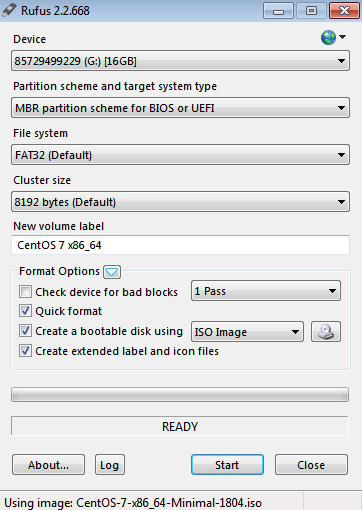
Task: Click the select ISO disc drive icon
Action: click(x=326, y=332)
